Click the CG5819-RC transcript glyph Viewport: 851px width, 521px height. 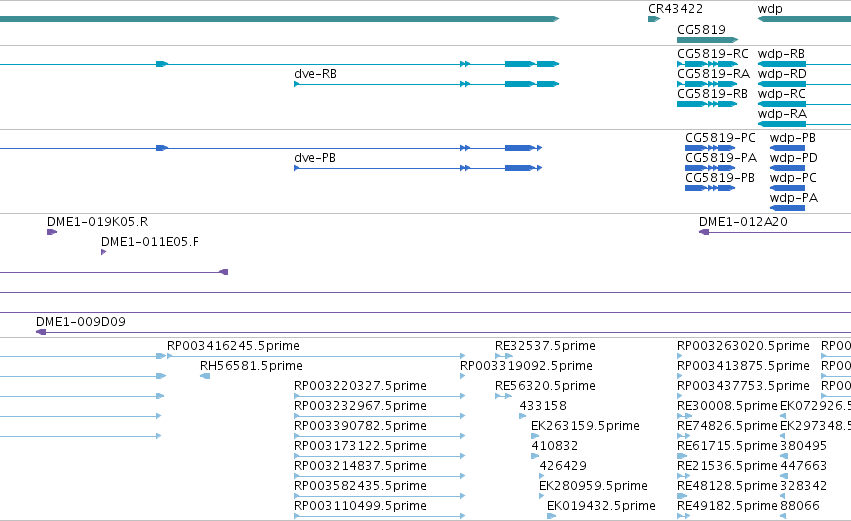click(x=707, y=64)
